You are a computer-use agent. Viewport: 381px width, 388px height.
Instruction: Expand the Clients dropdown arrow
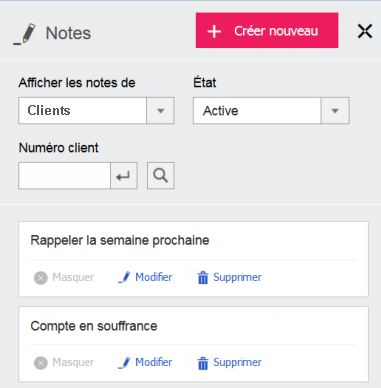point(160,111)
